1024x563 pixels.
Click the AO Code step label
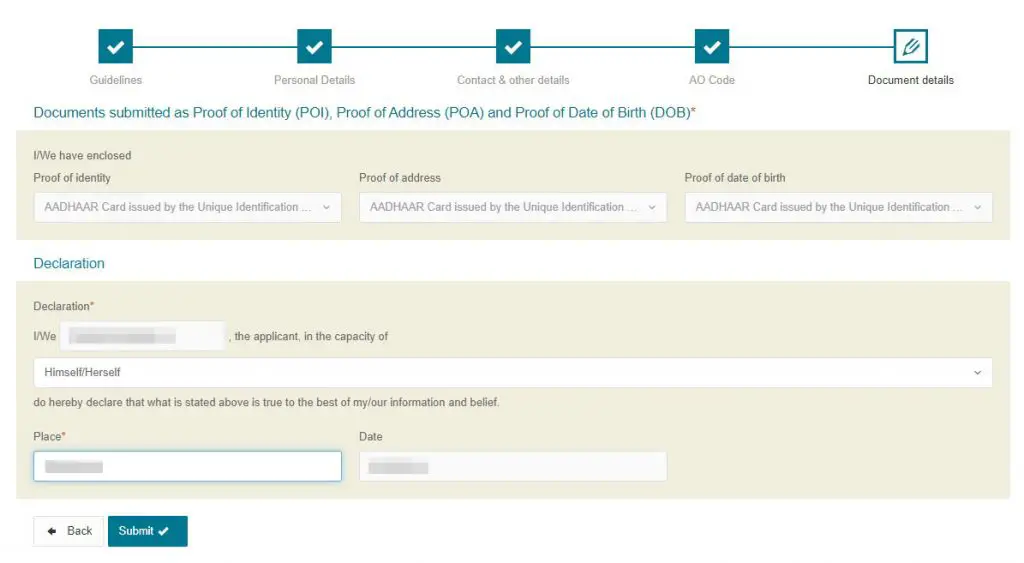[x=711, y=80]
